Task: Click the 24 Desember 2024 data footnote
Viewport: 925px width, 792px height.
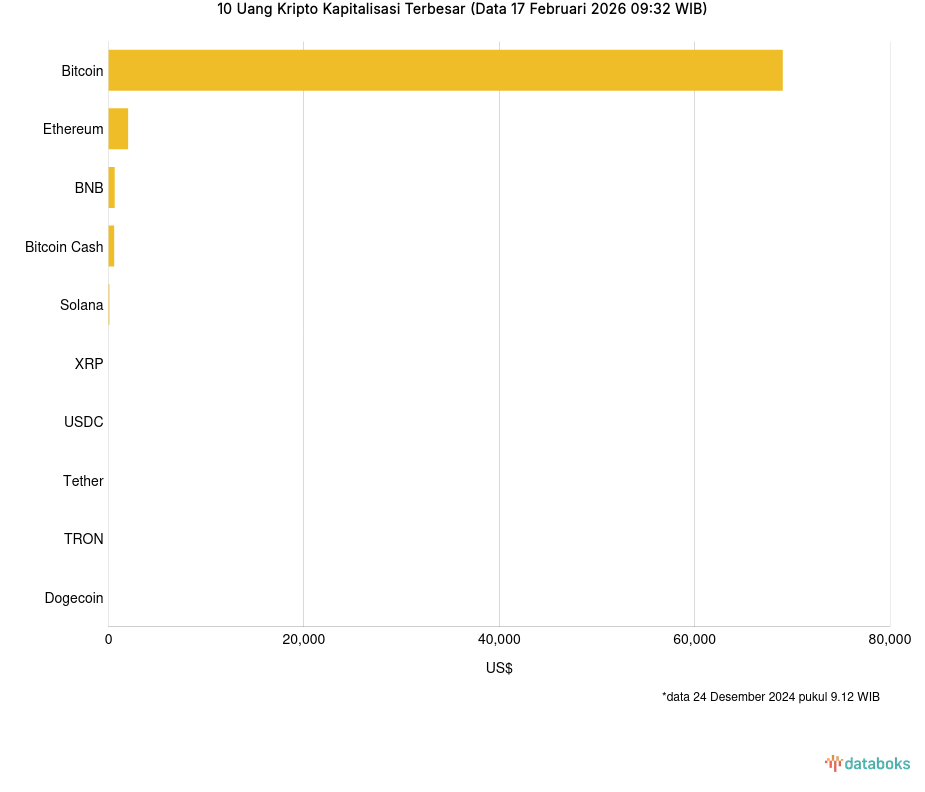Action: tap(770, 697)
